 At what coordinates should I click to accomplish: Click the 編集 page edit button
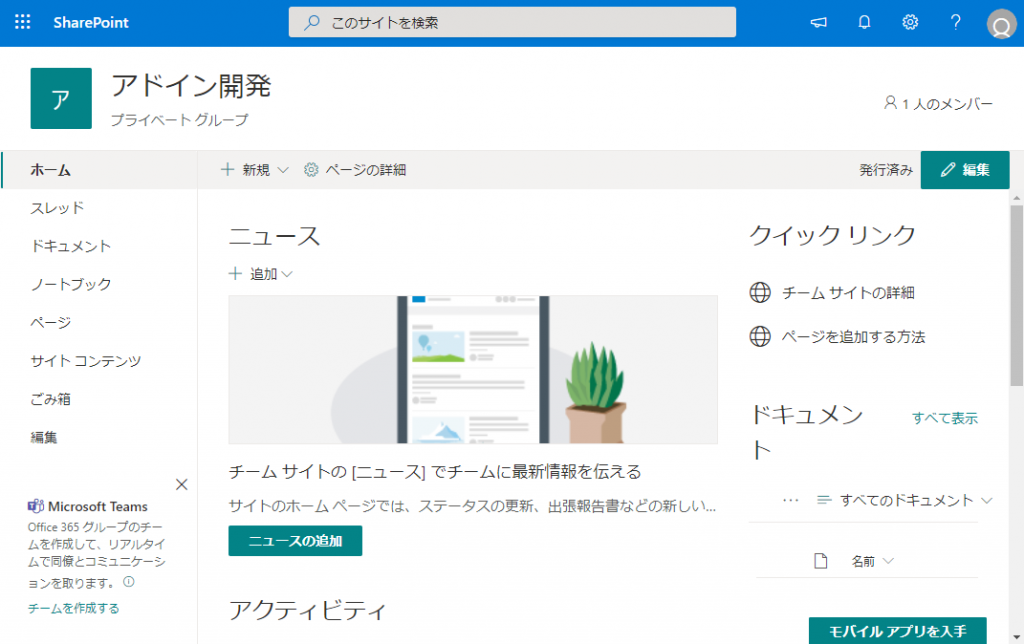[964, 170]
